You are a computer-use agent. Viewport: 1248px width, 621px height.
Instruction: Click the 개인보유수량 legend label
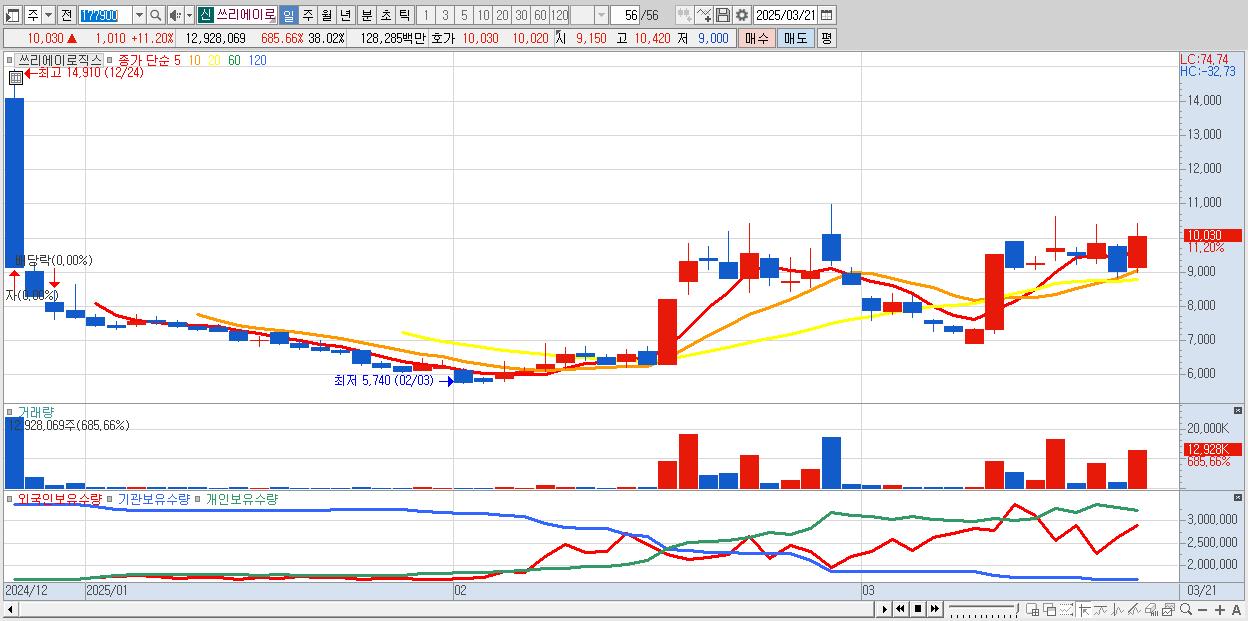tap(241, 498)
